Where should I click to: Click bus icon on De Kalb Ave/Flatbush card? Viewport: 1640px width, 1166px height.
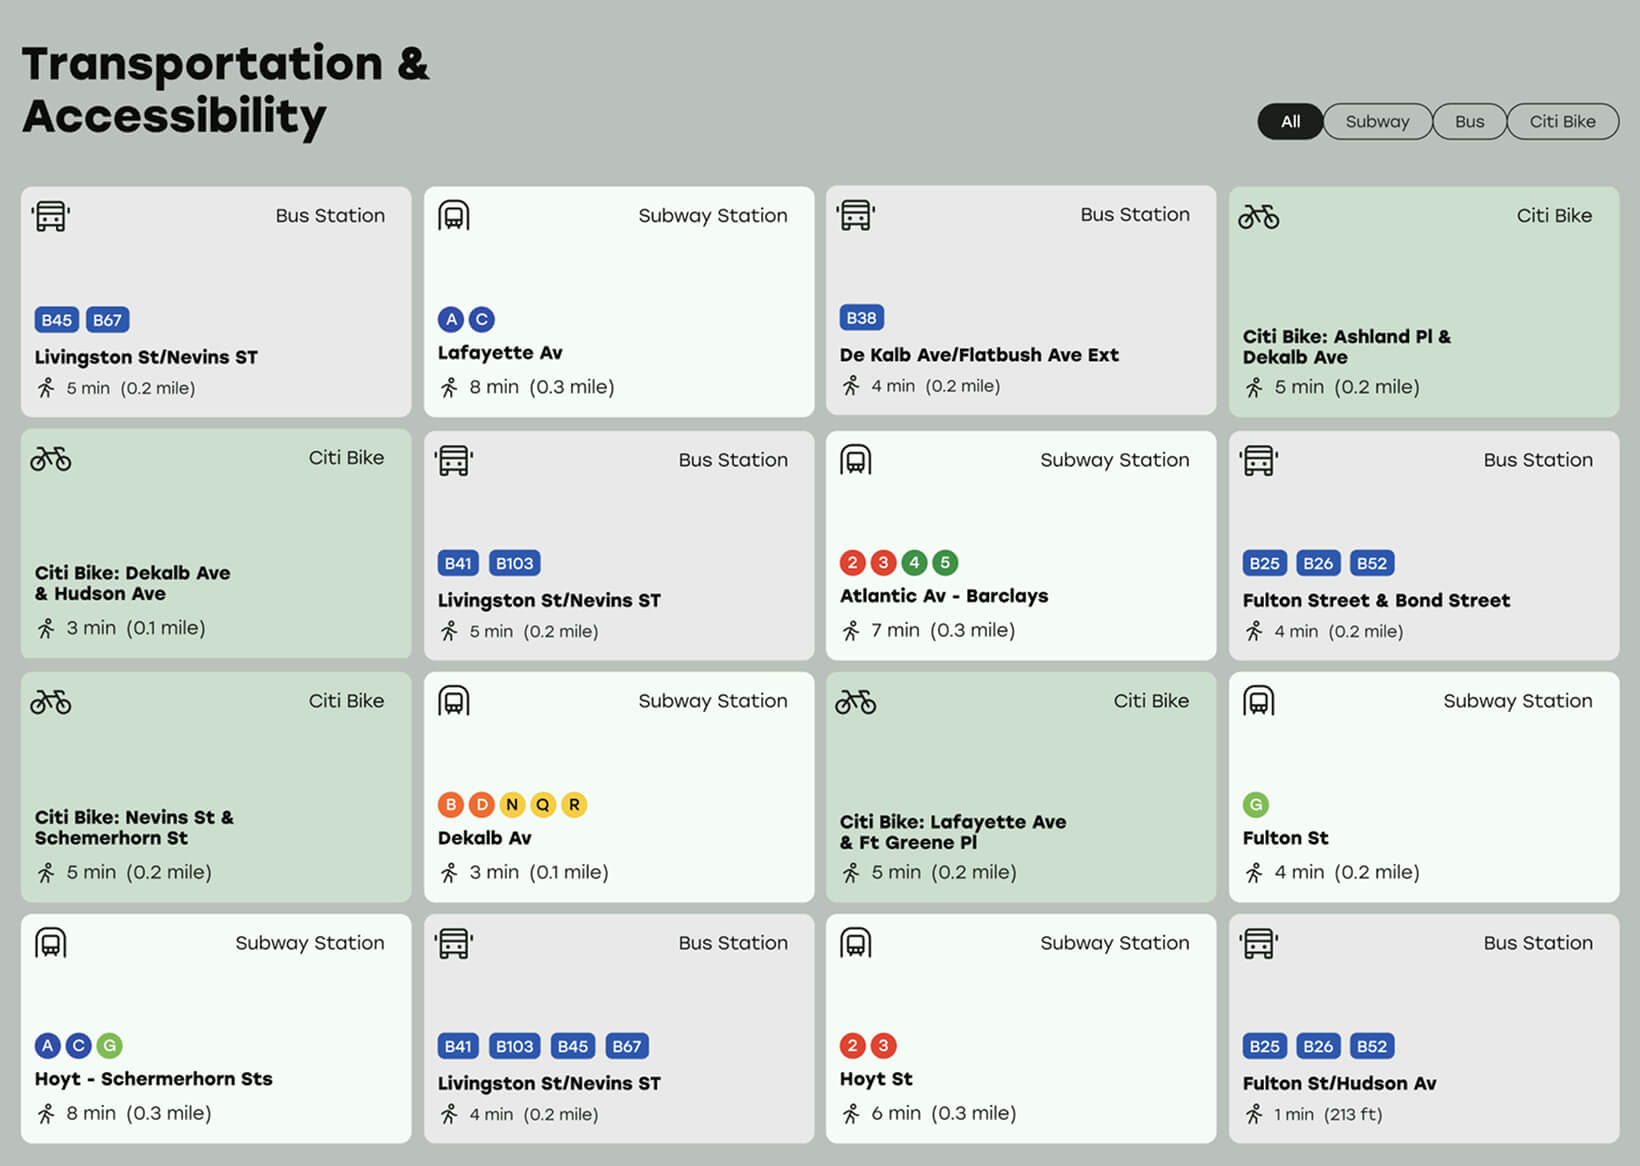pos(855,215)
